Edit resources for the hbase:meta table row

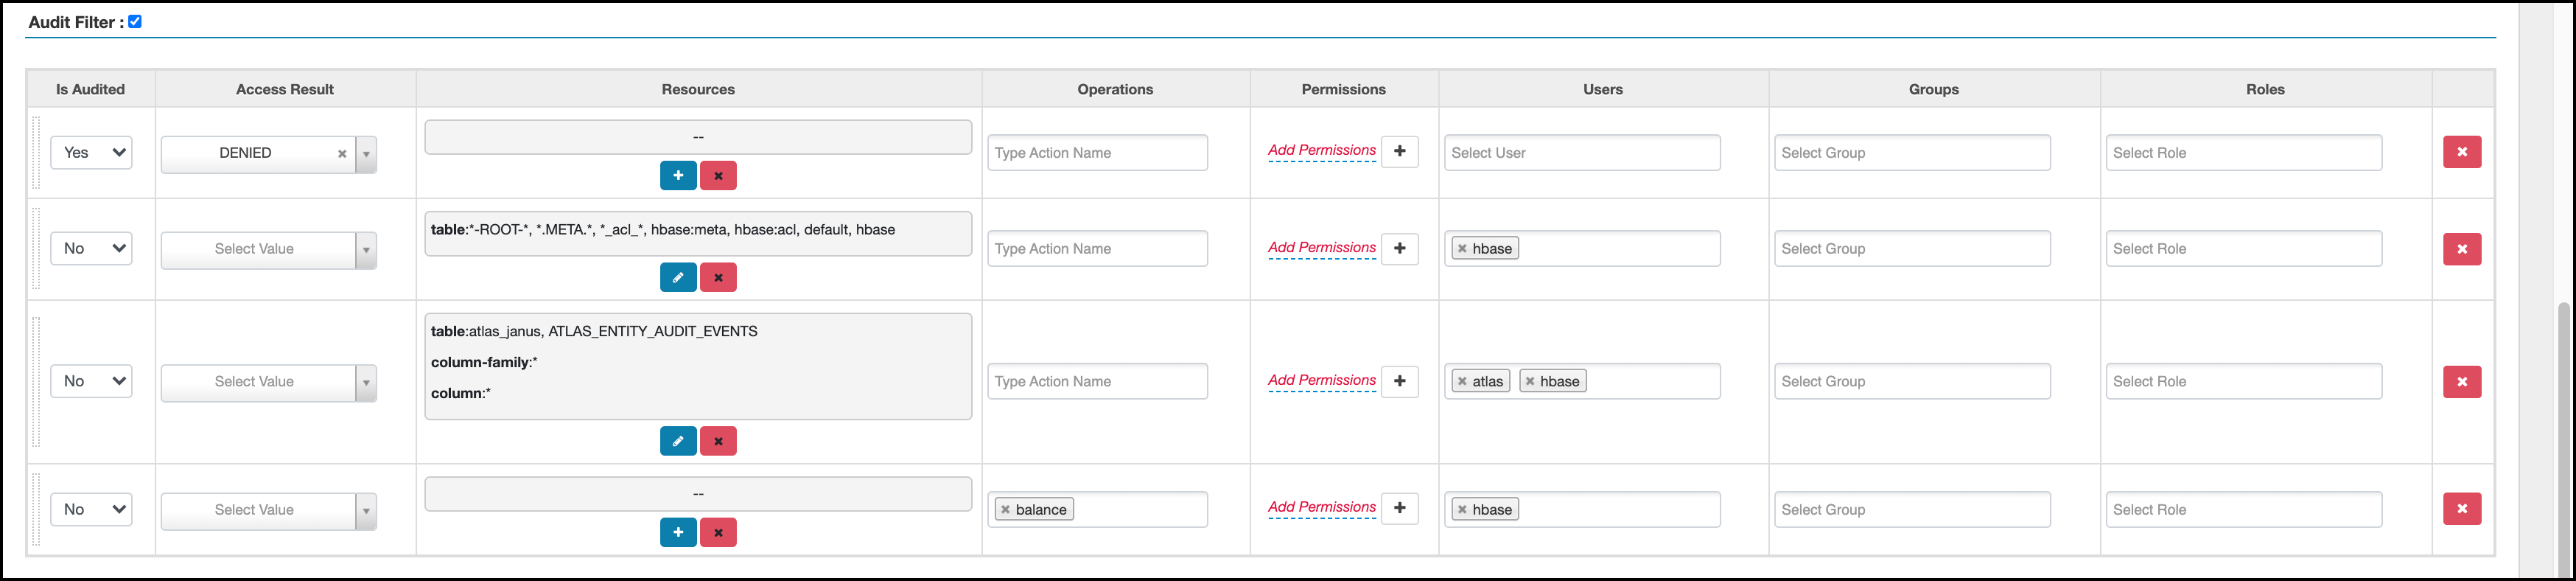point(677,278)
